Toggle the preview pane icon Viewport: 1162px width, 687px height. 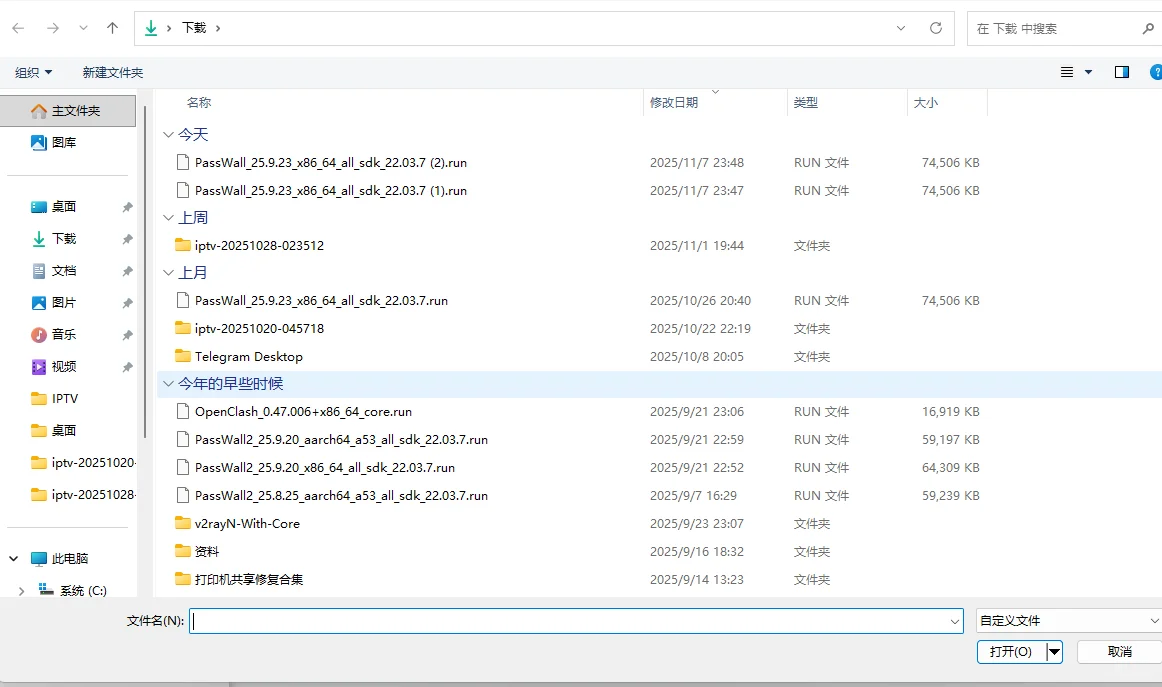tap(1122, 72)
